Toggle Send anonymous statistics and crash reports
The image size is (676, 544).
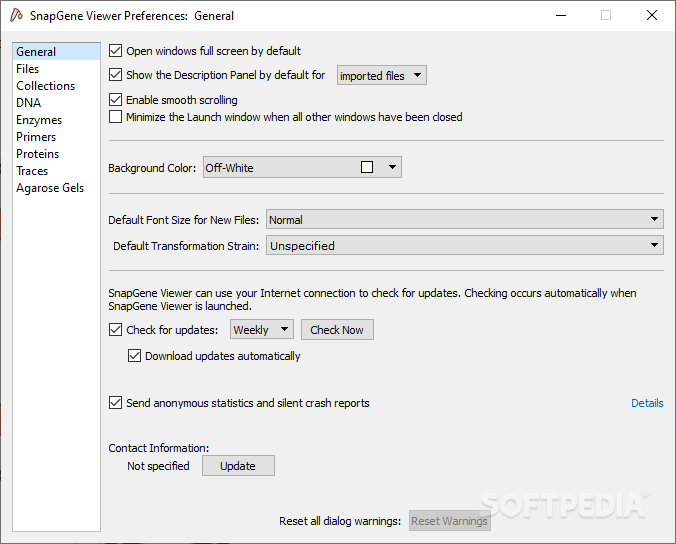tap(116, 403)
